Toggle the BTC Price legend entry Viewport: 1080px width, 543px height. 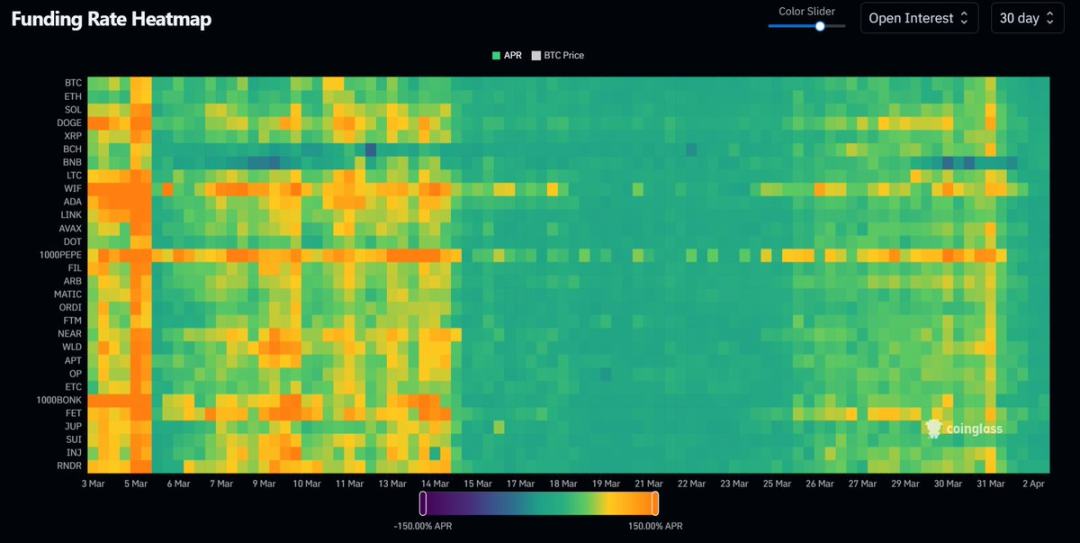click(557, 55)
